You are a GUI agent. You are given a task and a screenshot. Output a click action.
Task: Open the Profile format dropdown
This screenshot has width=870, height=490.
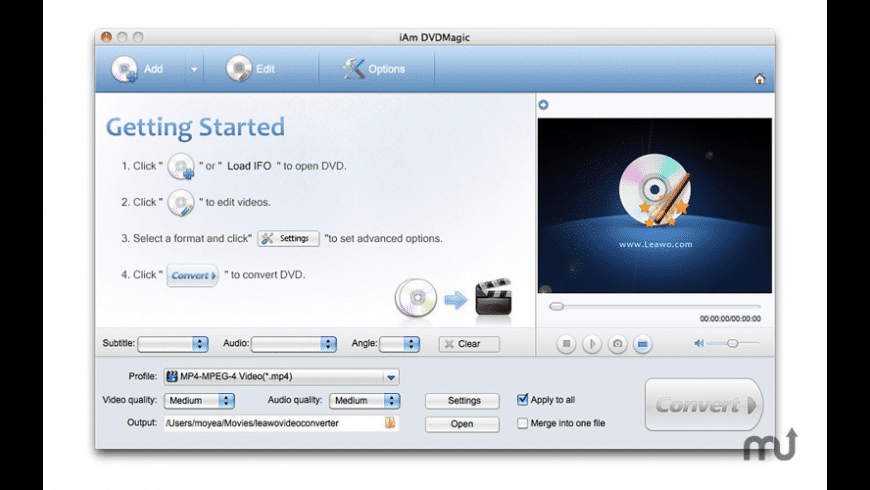click(281, 377)
